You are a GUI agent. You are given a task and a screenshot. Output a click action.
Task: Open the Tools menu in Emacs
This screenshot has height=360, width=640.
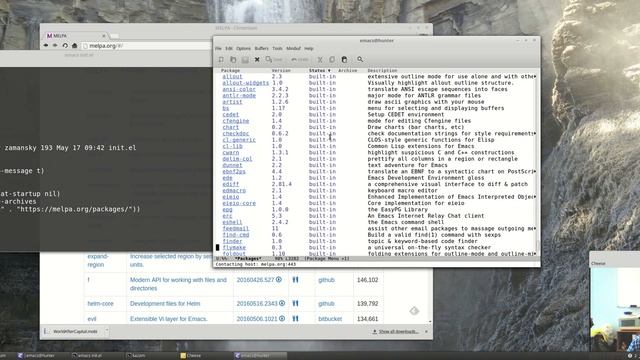pos(277,49)
